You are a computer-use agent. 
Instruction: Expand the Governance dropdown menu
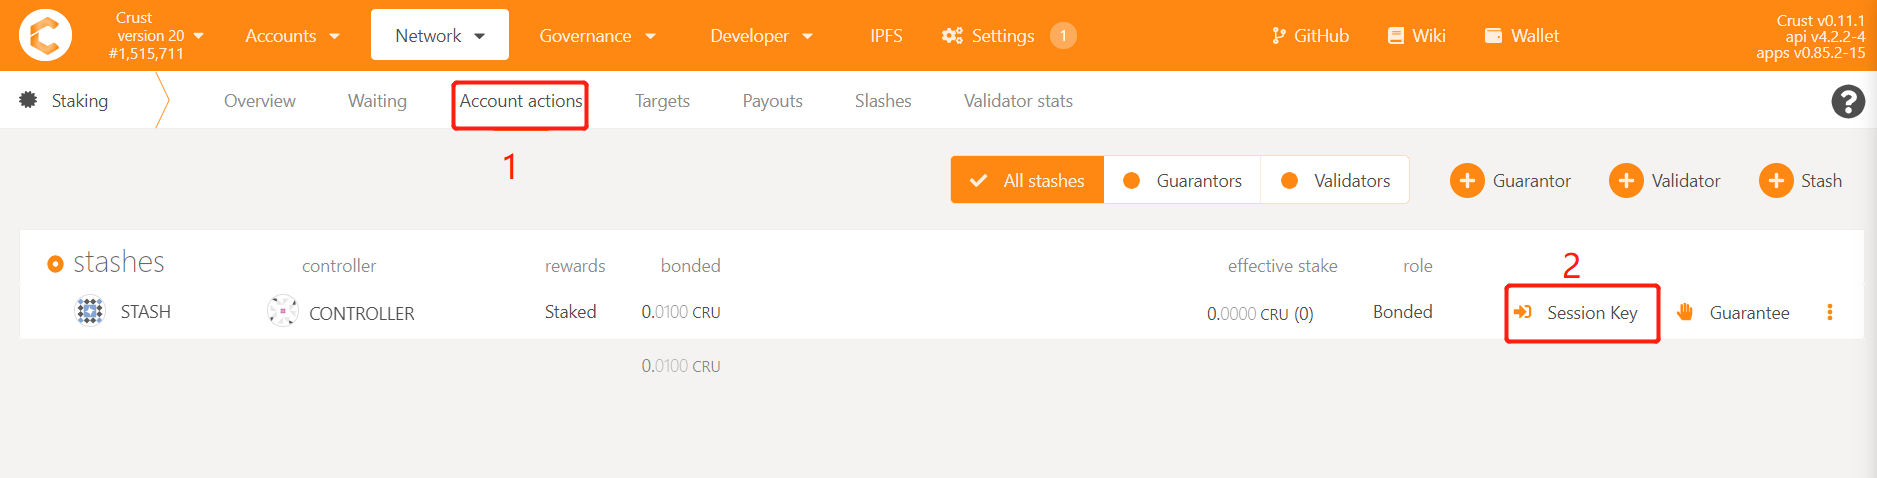pos(598,36)
